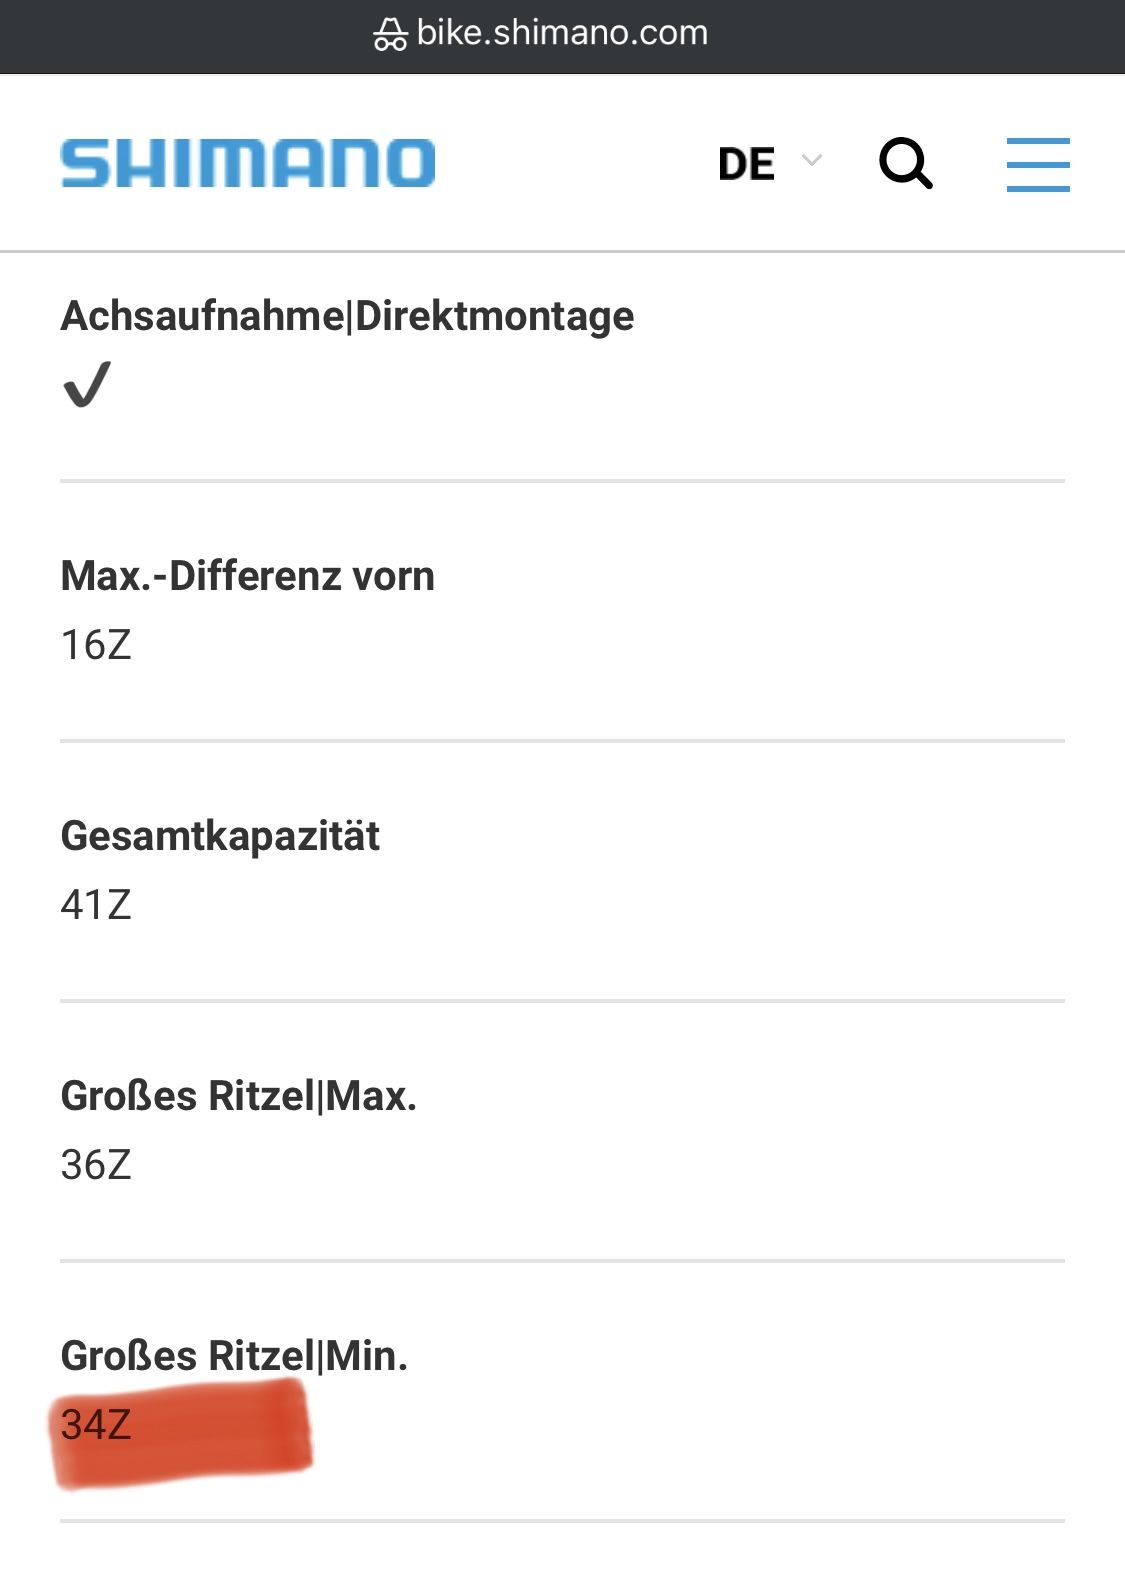Viewport: 1125px width, 1581px height.
Task: Expand the DE language dropdown
Action: point(747,164)
